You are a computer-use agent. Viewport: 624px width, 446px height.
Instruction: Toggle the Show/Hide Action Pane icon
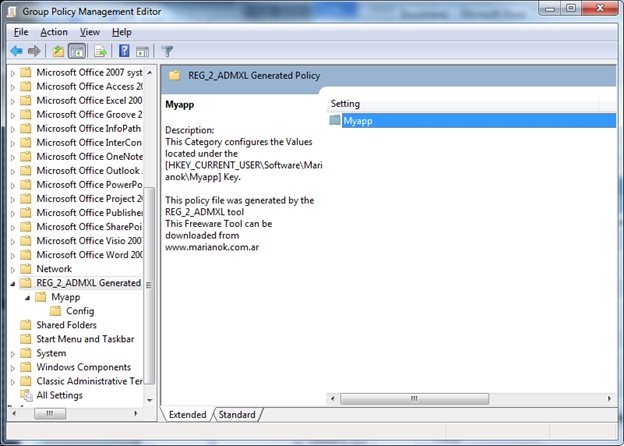[142, 51]
